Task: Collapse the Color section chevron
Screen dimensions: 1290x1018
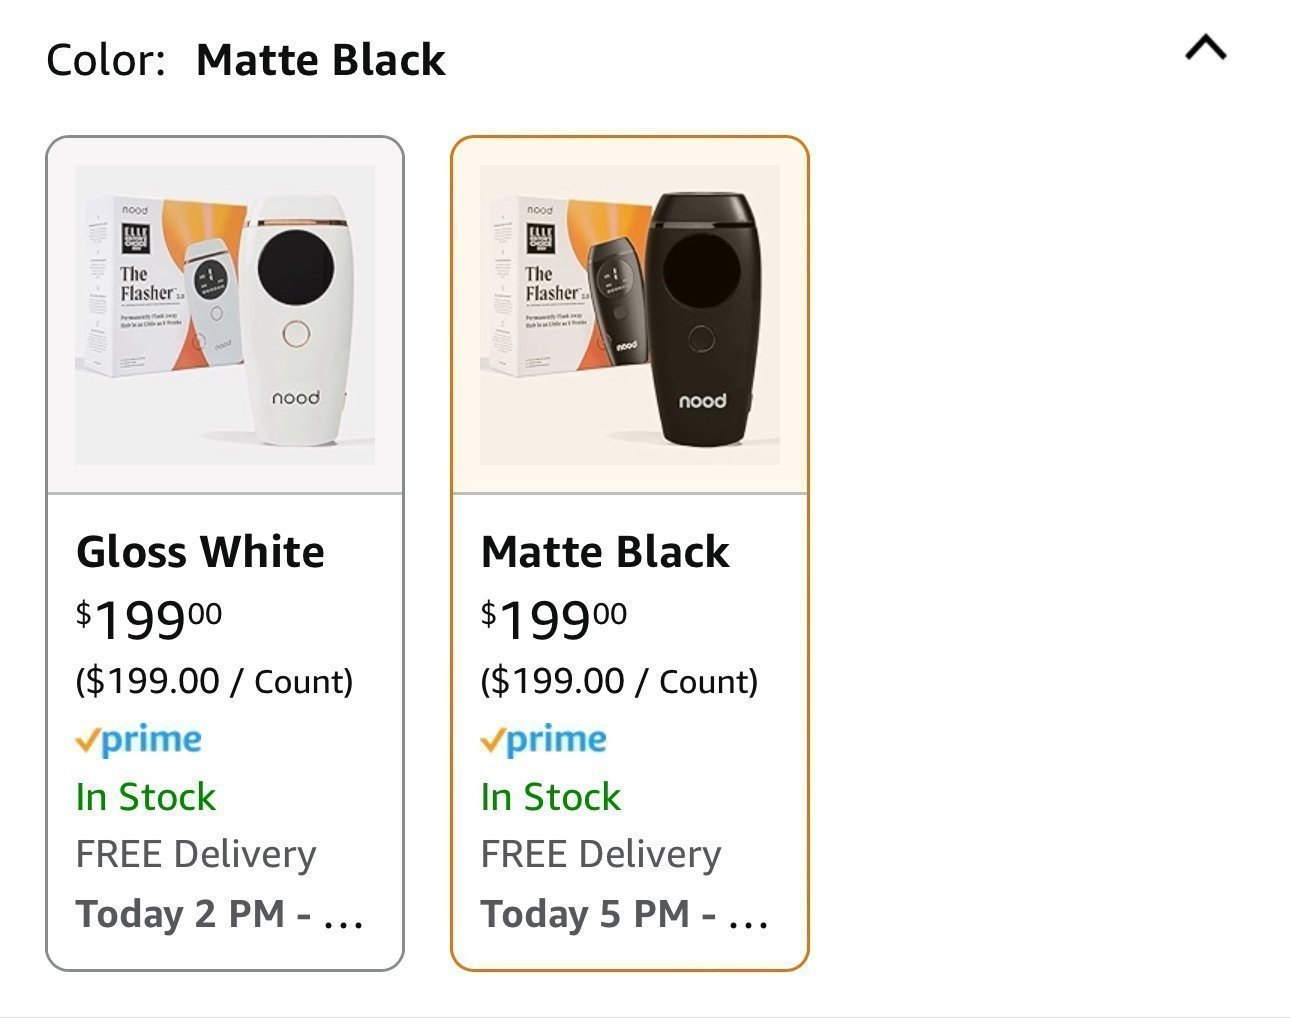Action: click(1206, 48)
